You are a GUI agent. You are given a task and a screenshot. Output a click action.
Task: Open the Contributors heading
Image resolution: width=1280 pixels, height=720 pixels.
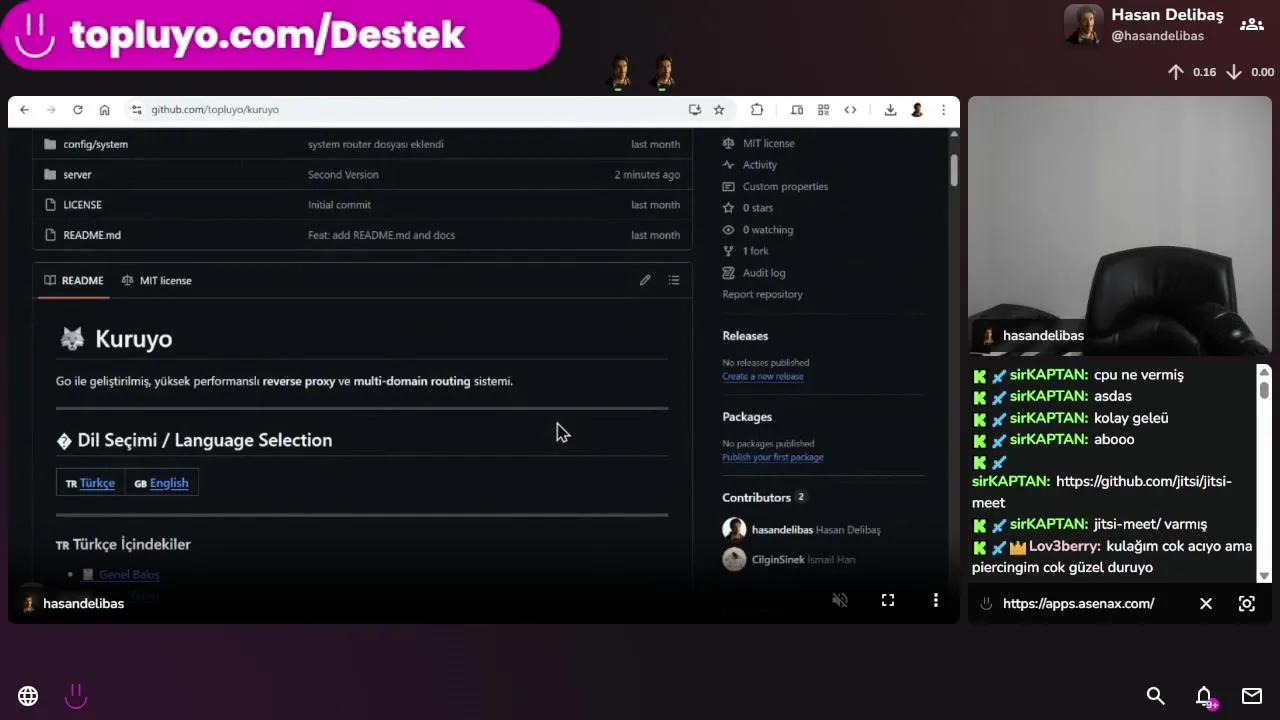click(x=756, y=497)
